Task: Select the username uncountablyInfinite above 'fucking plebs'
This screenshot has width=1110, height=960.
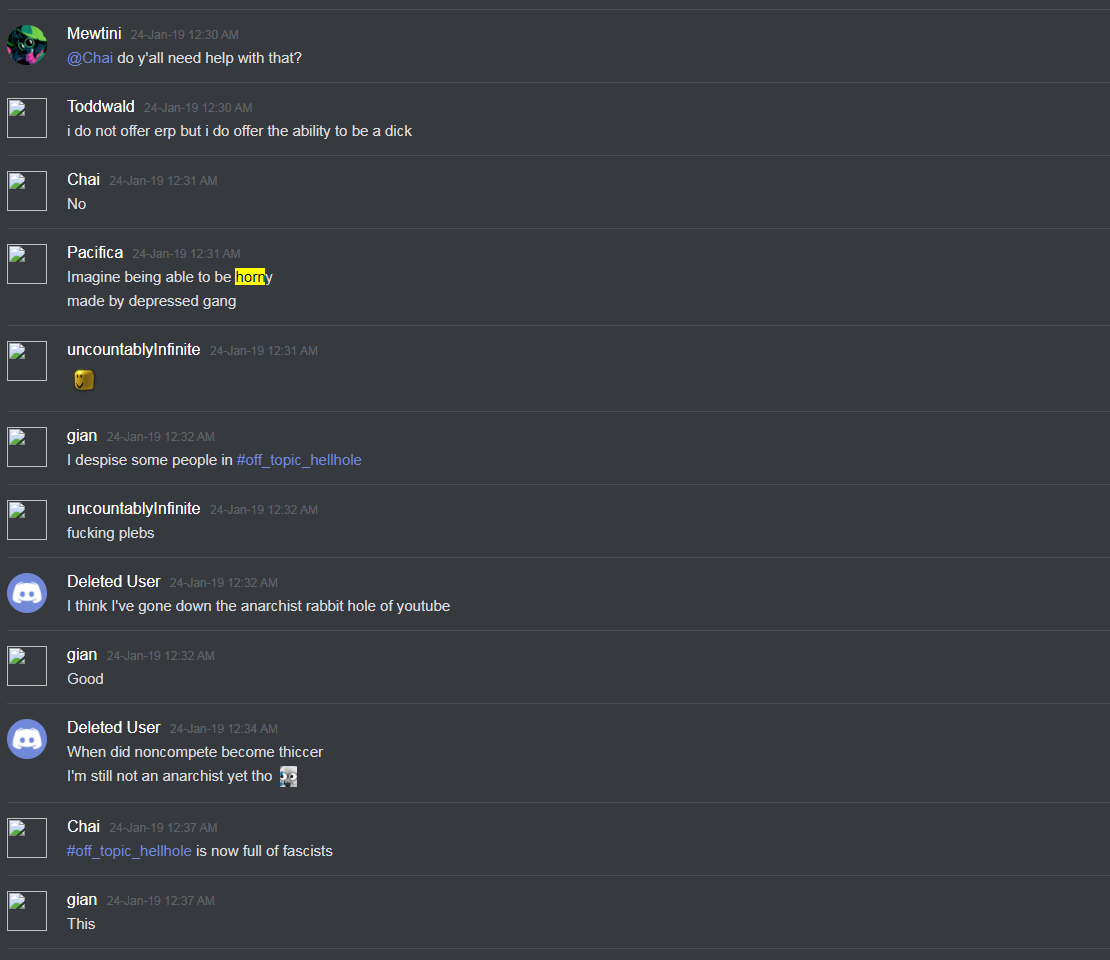Action: (134, 508)
